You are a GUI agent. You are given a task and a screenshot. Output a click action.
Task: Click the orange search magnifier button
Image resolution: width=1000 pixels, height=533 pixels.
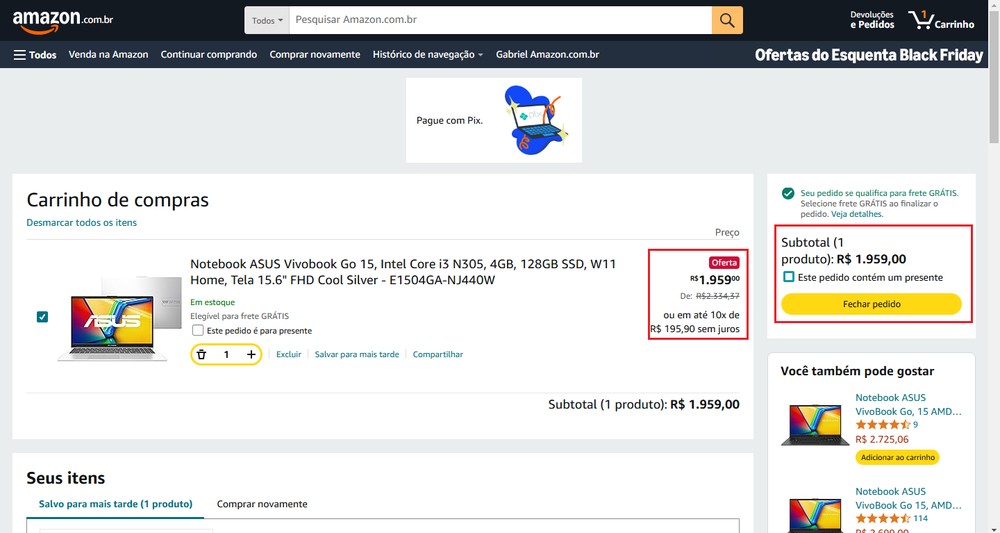click(727, 20)
